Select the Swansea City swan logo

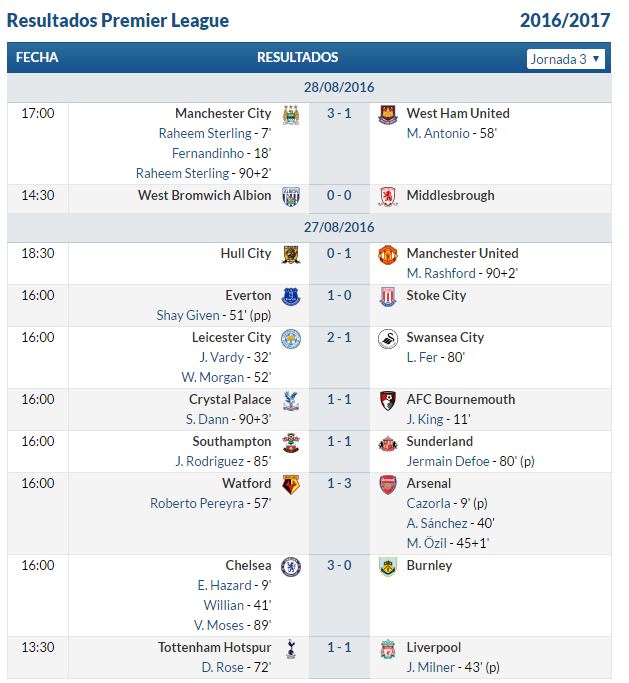388,339
